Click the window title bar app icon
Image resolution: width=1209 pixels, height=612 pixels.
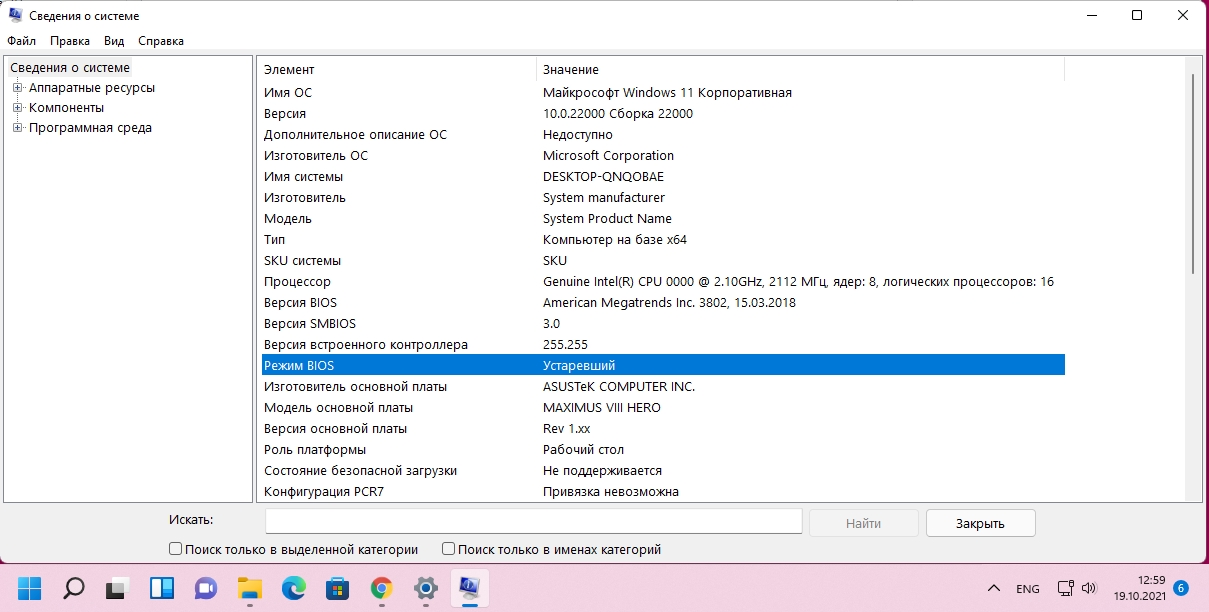(x=16, y=15)
